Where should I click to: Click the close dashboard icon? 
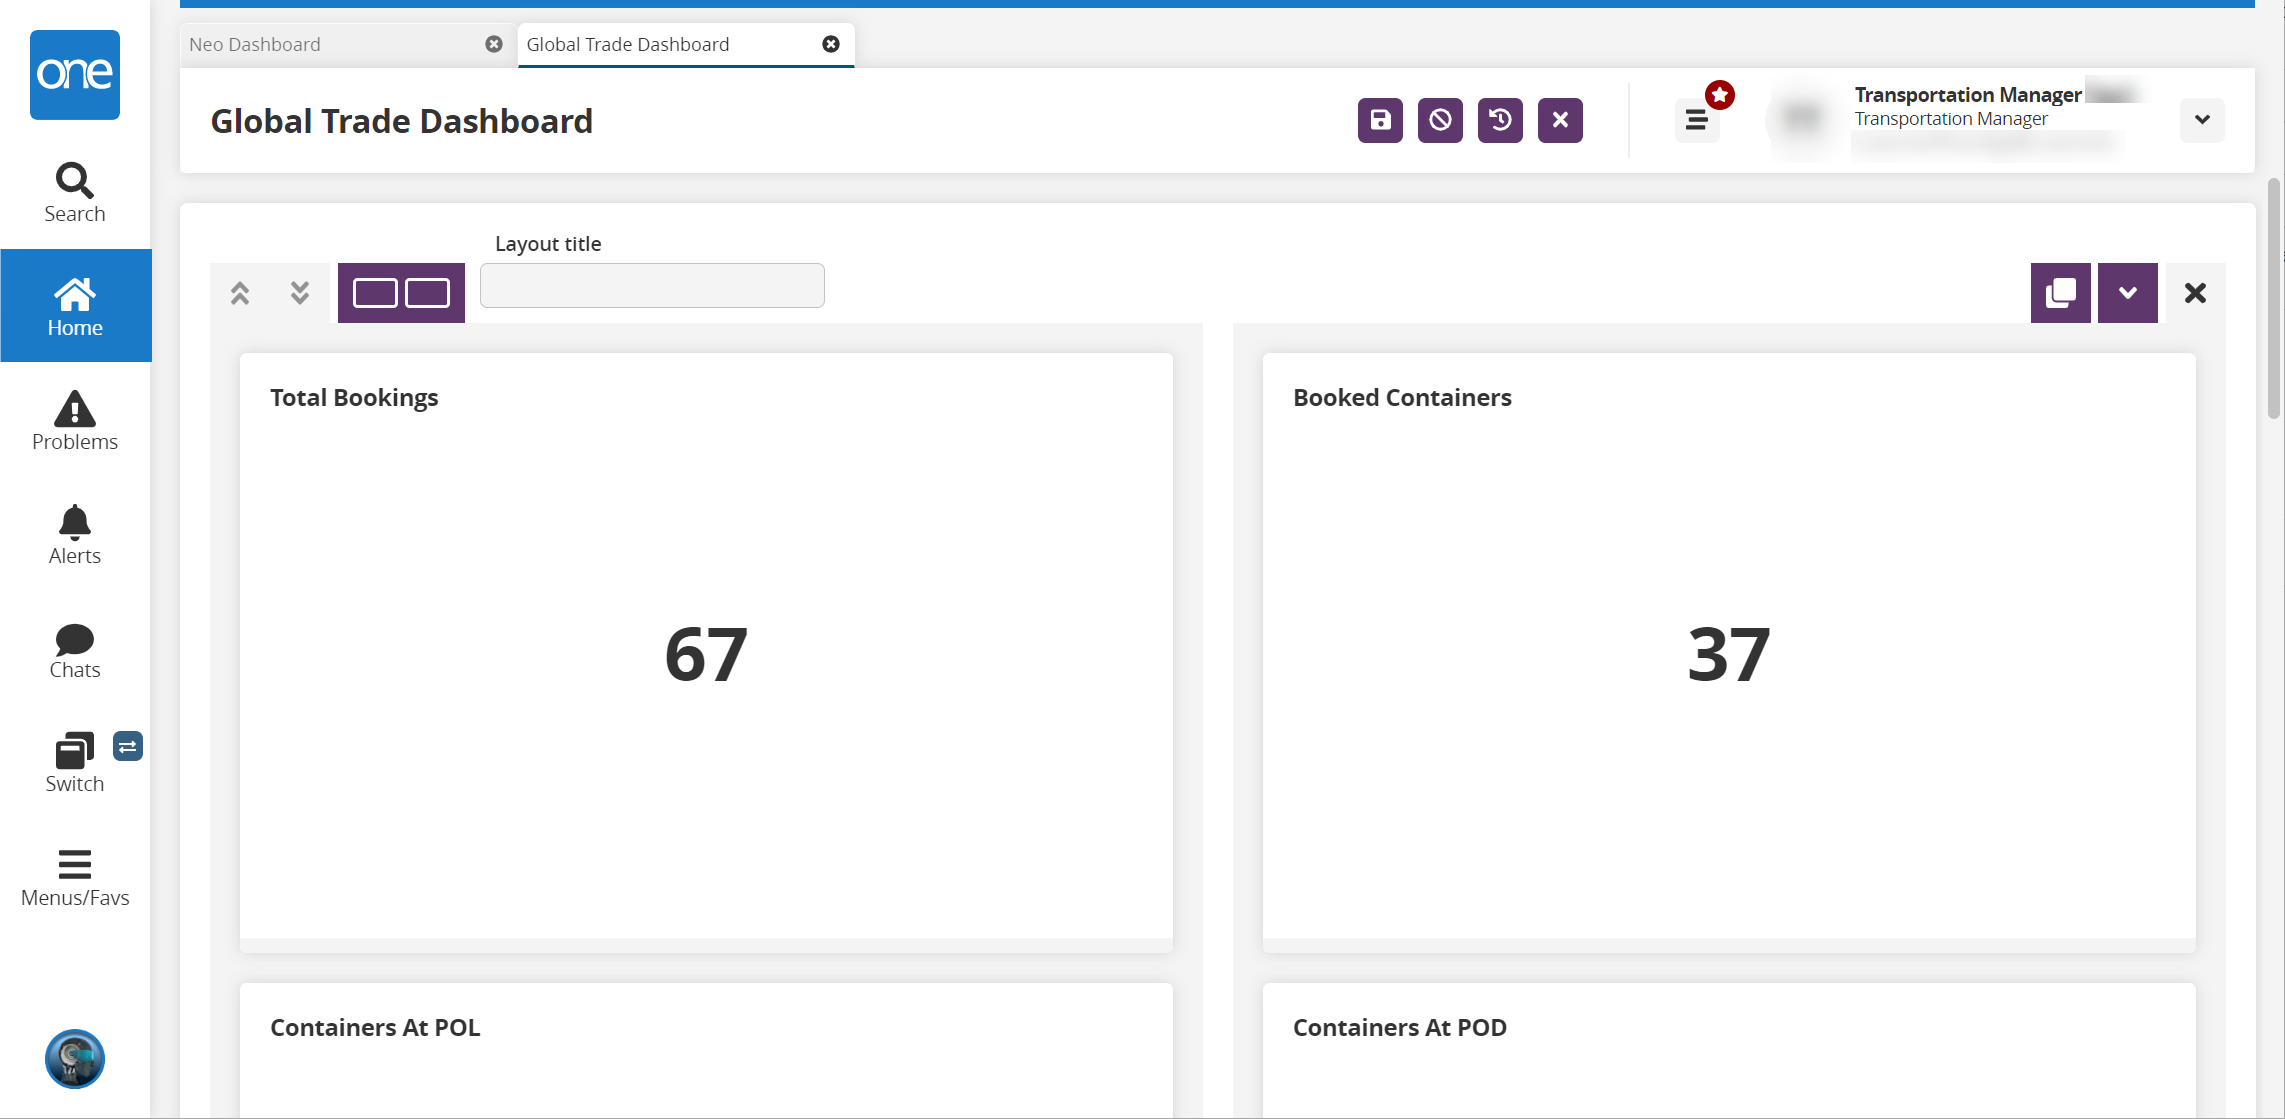click(x=1559, y=119)
